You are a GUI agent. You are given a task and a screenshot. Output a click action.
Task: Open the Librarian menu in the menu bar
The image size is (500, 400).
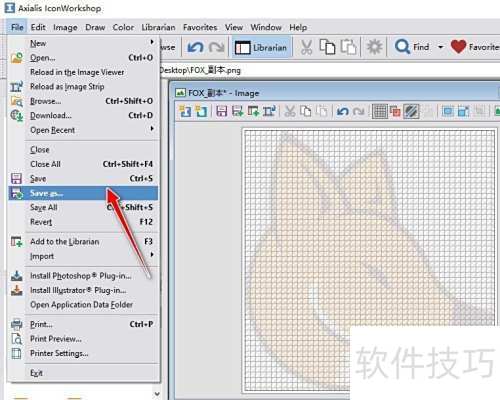tap(158, 27)
